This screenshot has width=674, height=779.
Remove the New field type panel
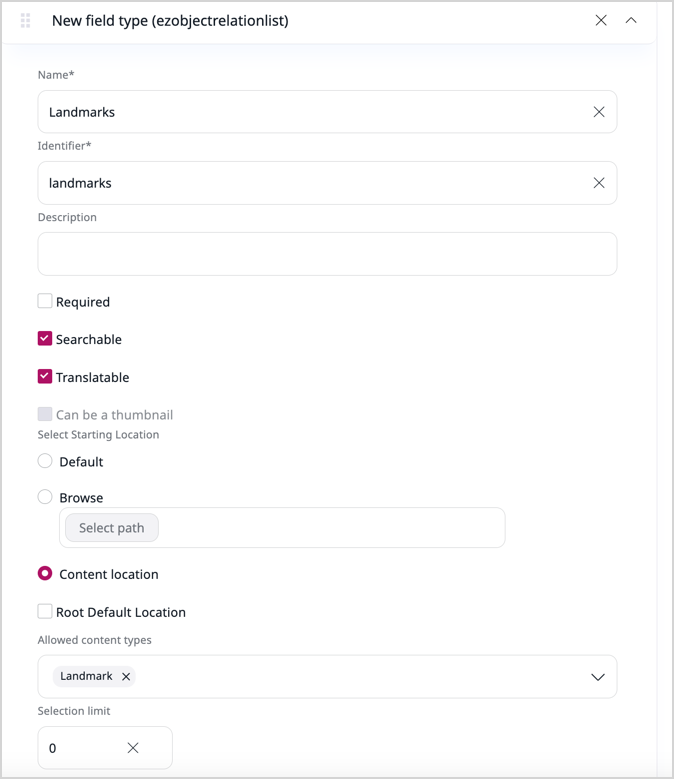[601, 20]
